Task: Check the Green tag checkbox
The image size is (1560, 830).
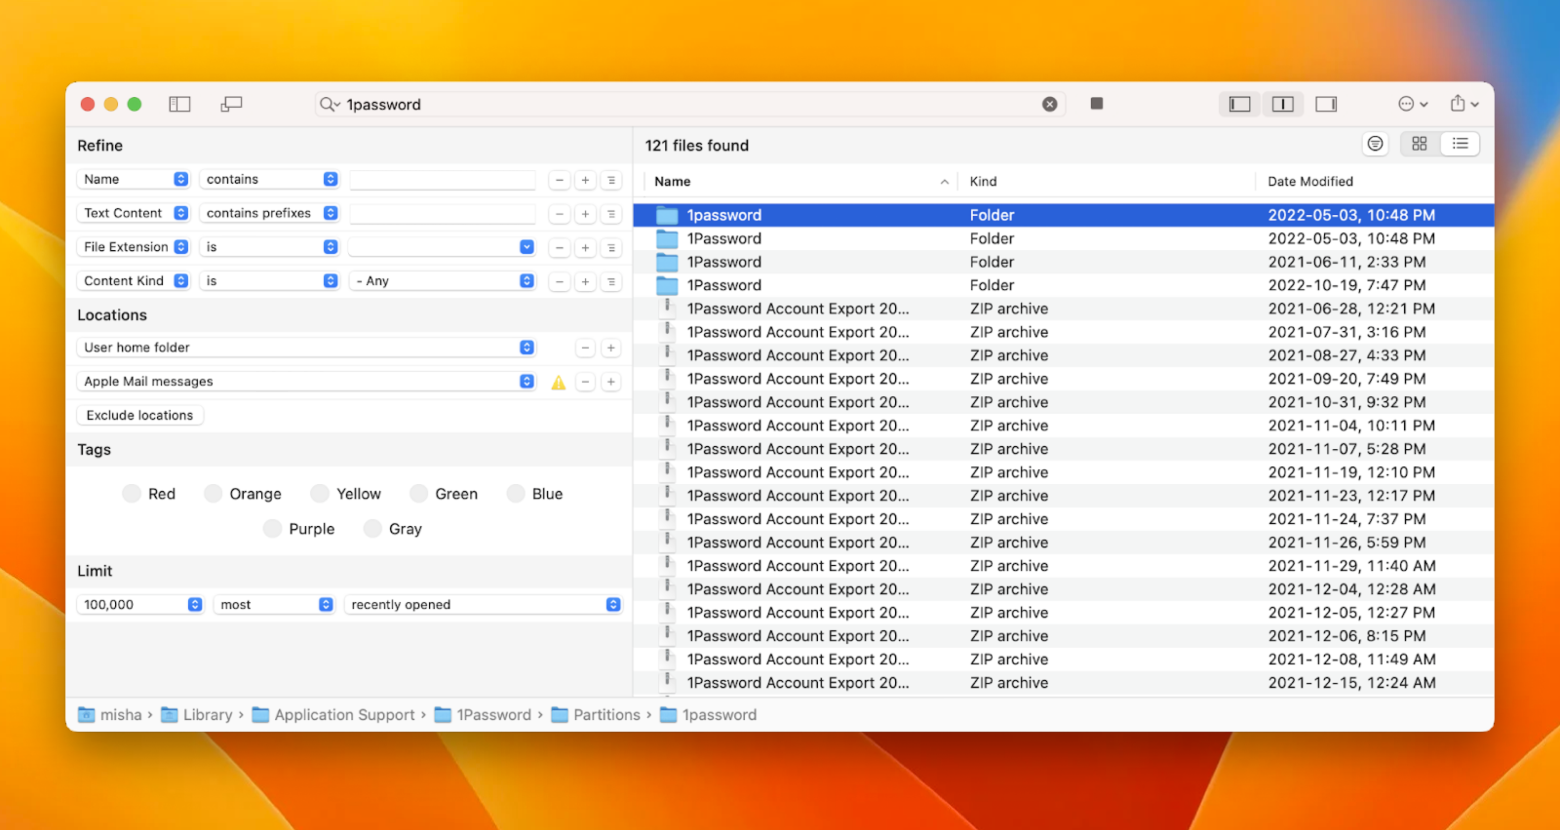Action: (x=418, y=493)
